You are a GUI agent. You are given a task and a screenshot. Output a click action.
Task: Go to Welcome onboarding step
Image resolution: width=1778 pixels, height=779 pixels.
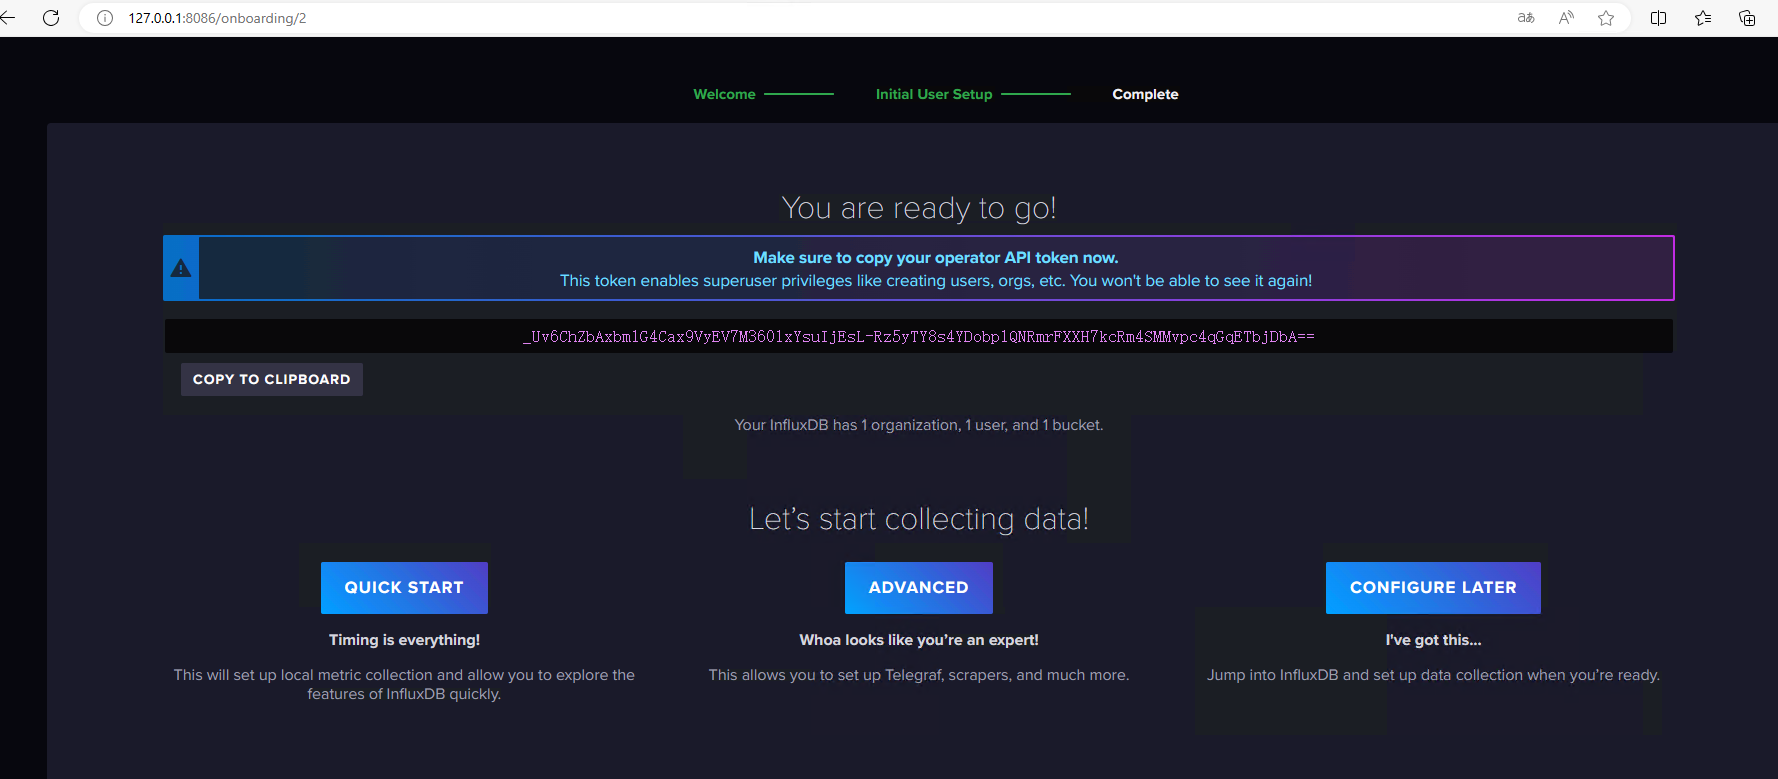[x=725, y=94]
